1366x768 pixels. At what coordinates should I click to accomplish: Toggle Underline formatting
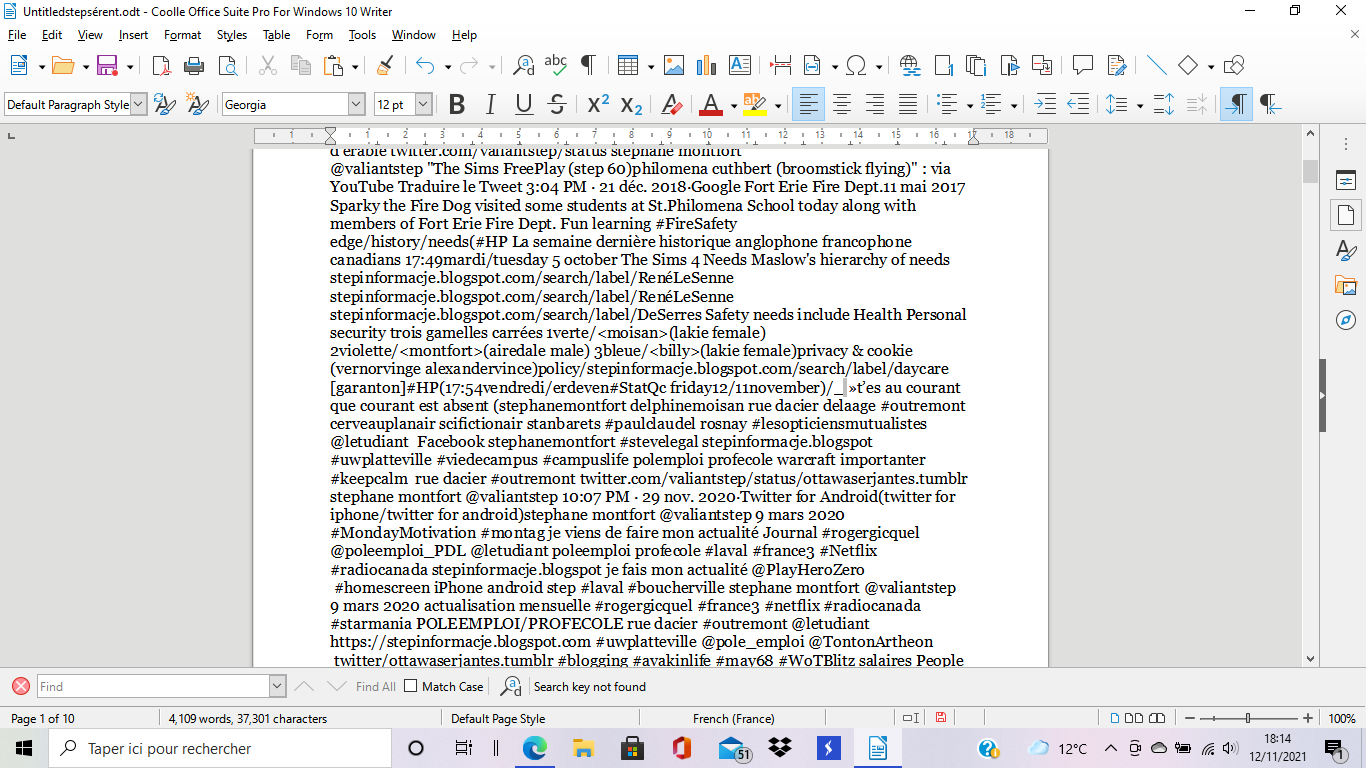pos(524,104)
